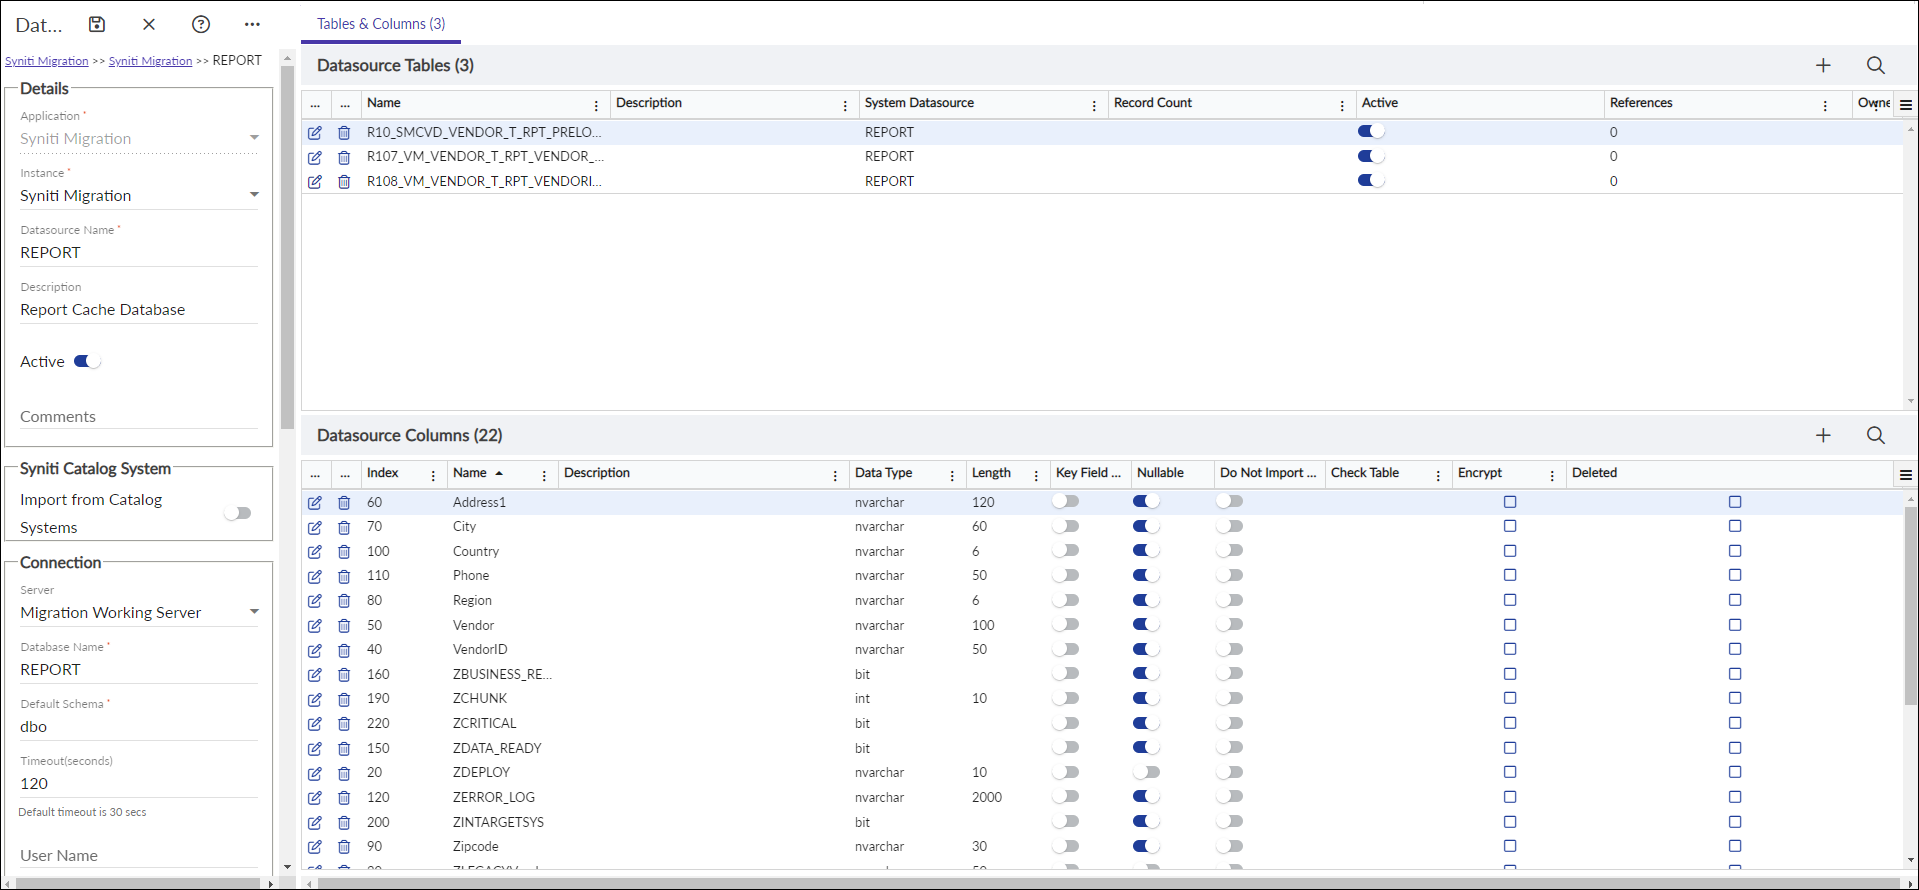Toggle Key Field for Address1 column
1919x890 pixels.
point(1066,501)
